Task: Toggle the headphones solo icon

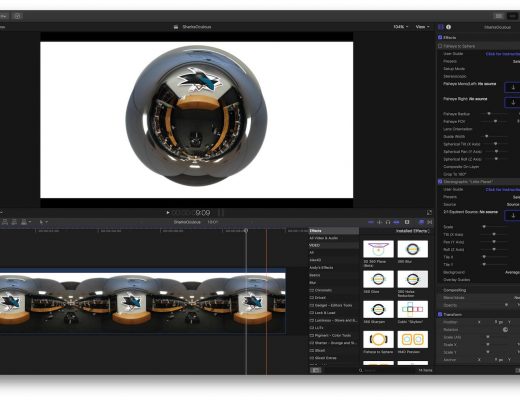Action: pos(388,222)
